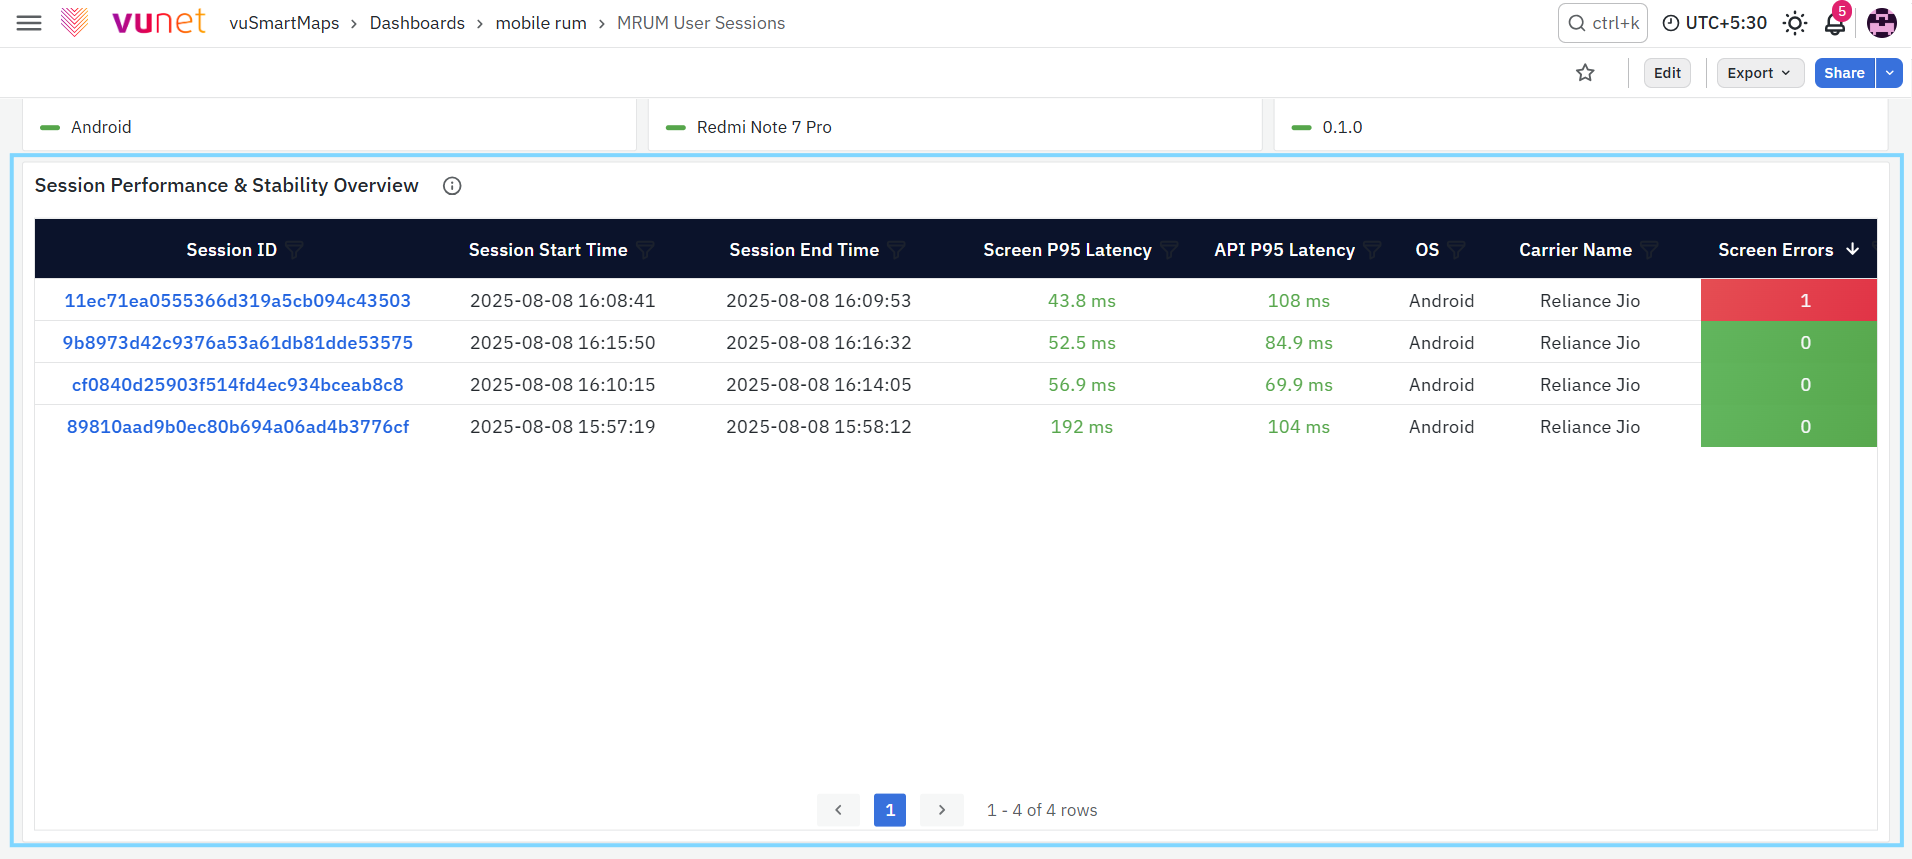Screen dimensions: 1912x859
Task: Toggle the light/dark theme sun icon
Action: pyautogui.click(x=1795, y=23)
